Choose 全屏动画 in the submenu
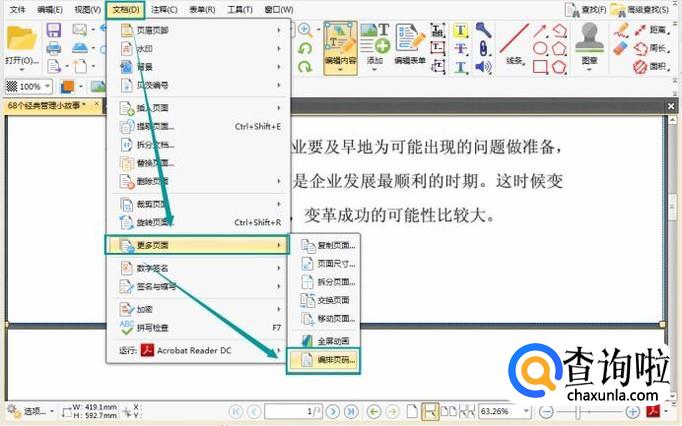 [x=324, y=341]
